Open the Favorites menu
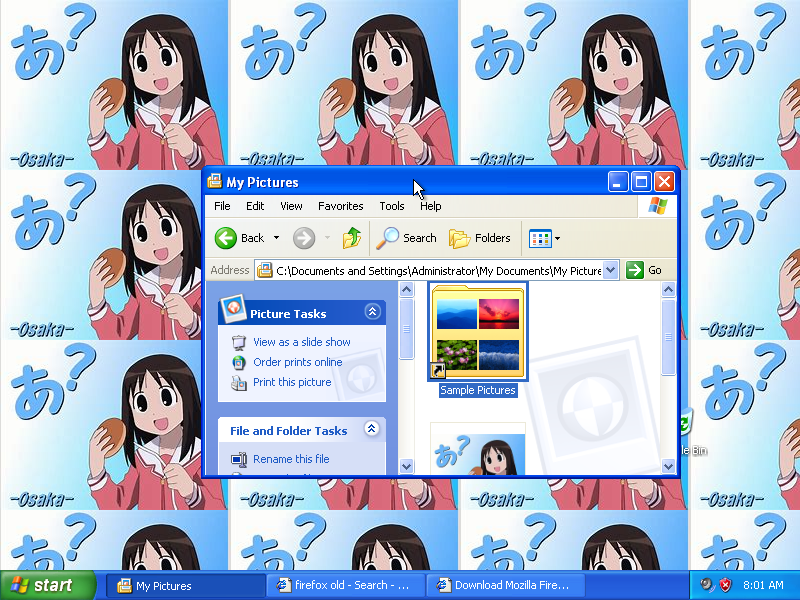Screen dimensions: 800x600 tap(340, 206)
